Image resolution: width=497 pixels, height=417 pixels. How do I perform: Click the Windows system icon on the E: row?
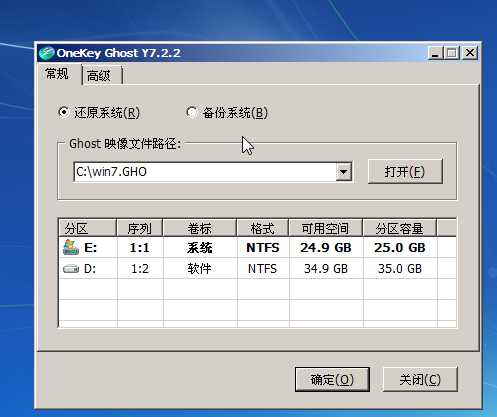coord(71,247)
